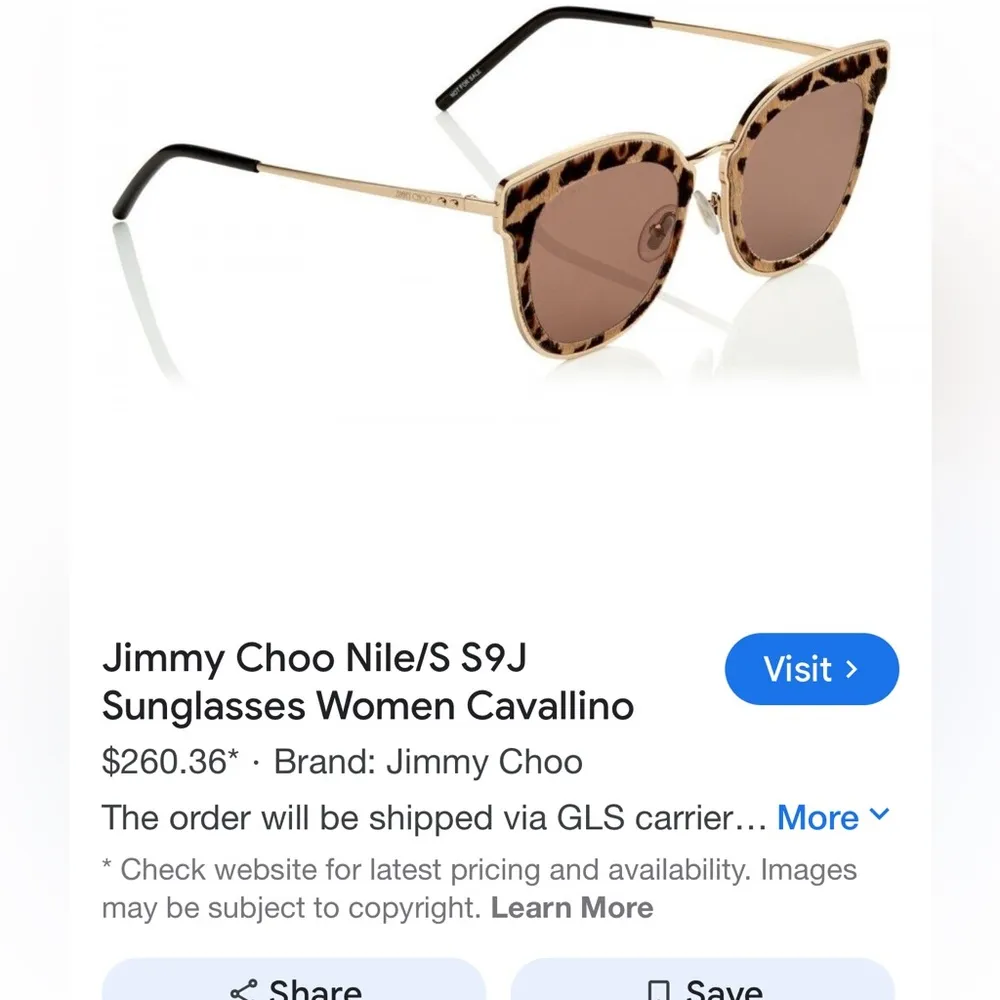Click the $260.36 price label
The width and height of the screenshot is (1000, 1000).
[170, 761]
